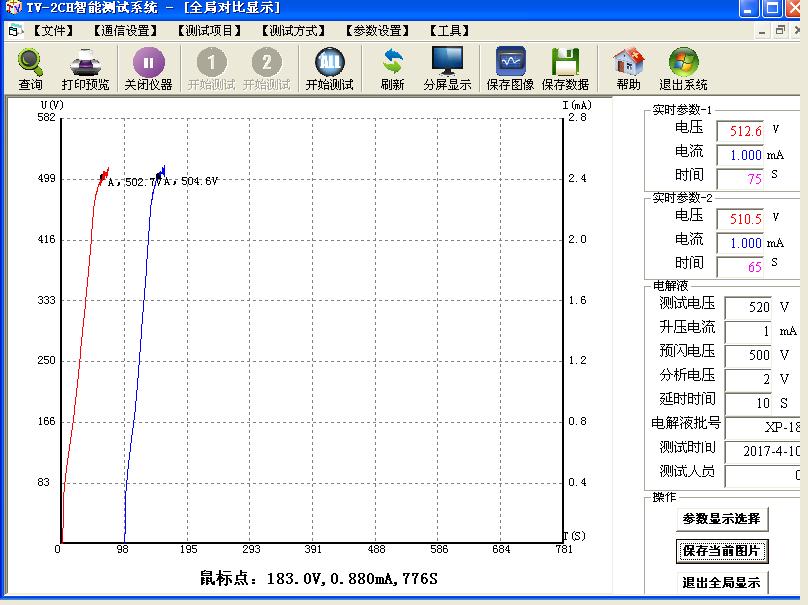The image size is (808, 605).
Task: Select the 电解液批号 field
Action: click(x=762, y=427)
